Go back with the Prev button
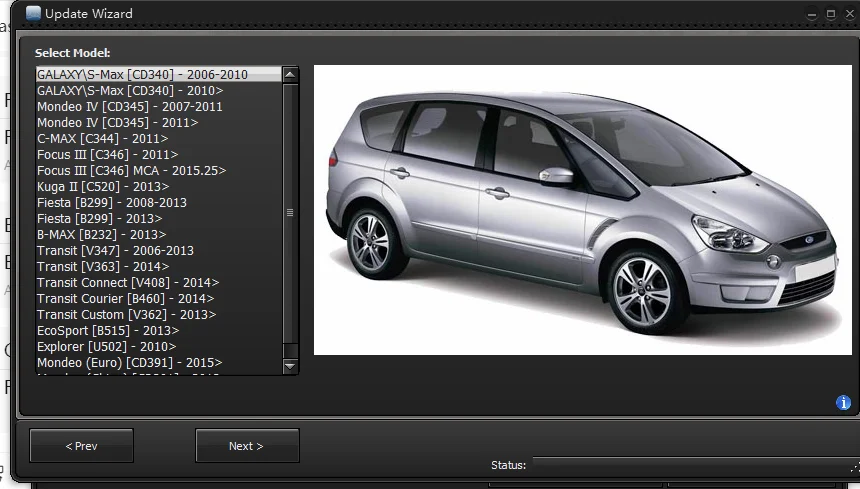The image size is (860, 489). 81,446
